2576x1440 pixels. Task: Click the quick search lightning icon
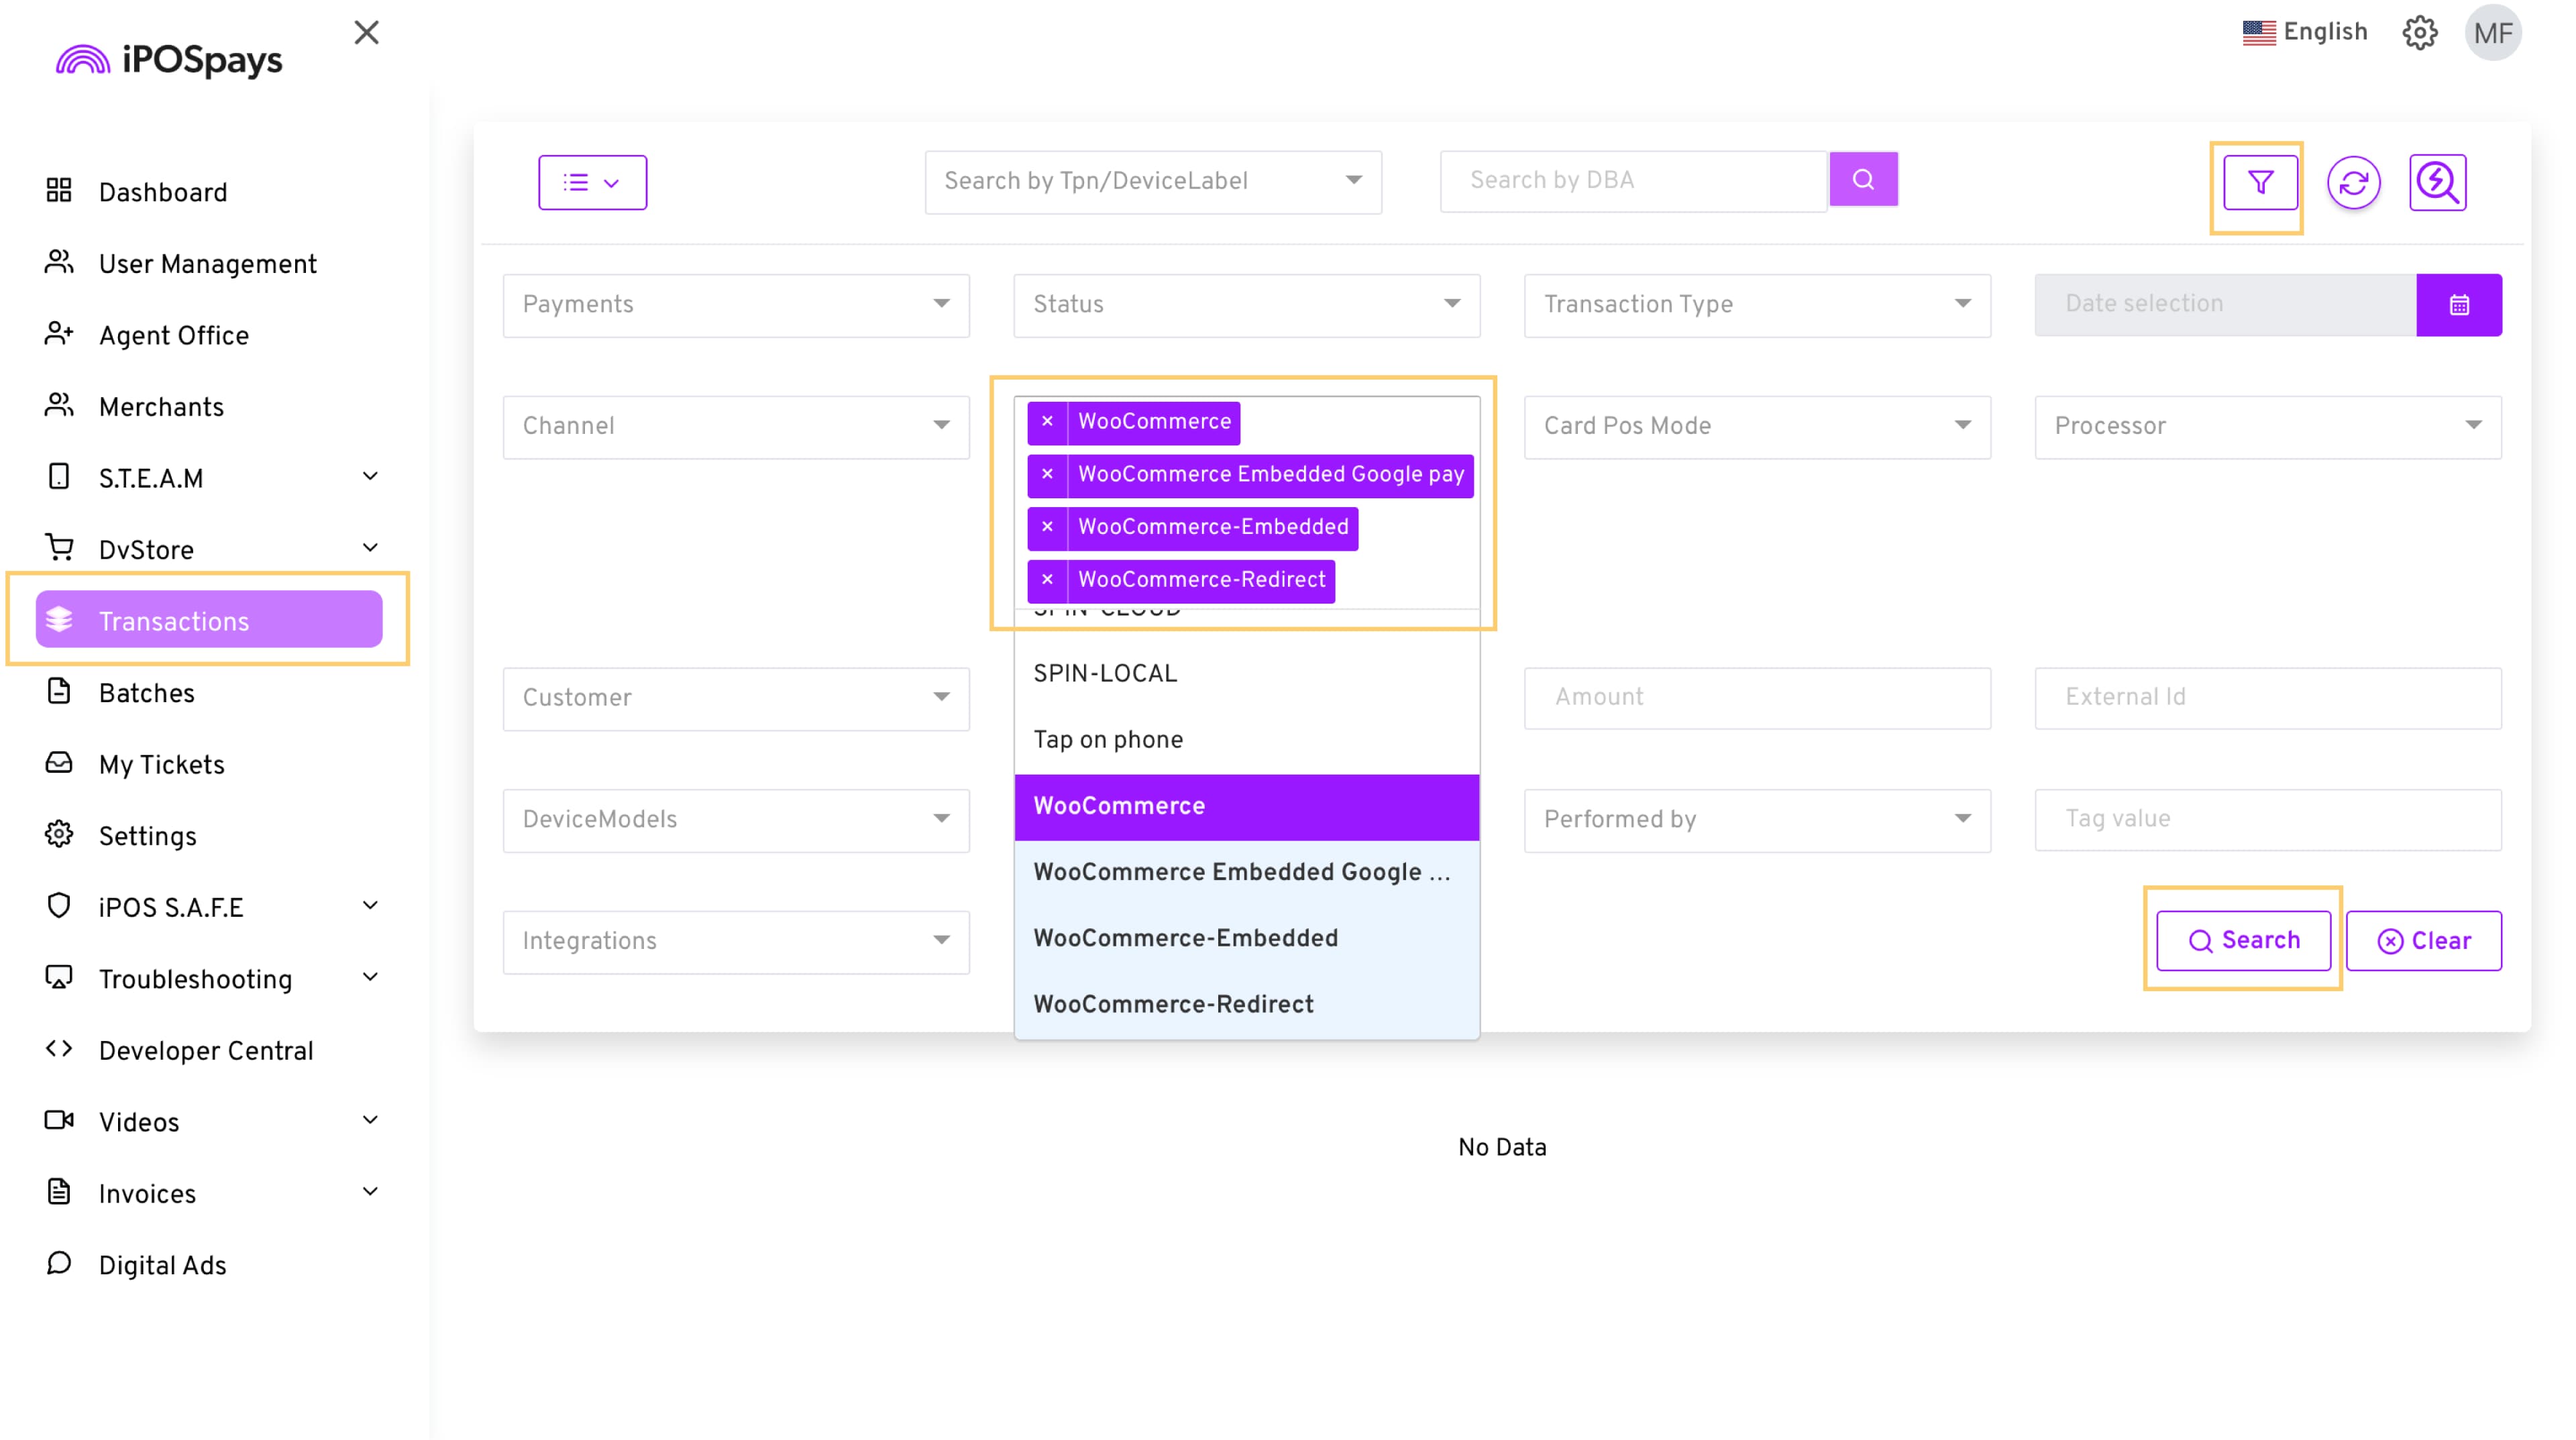[2438, 183]
